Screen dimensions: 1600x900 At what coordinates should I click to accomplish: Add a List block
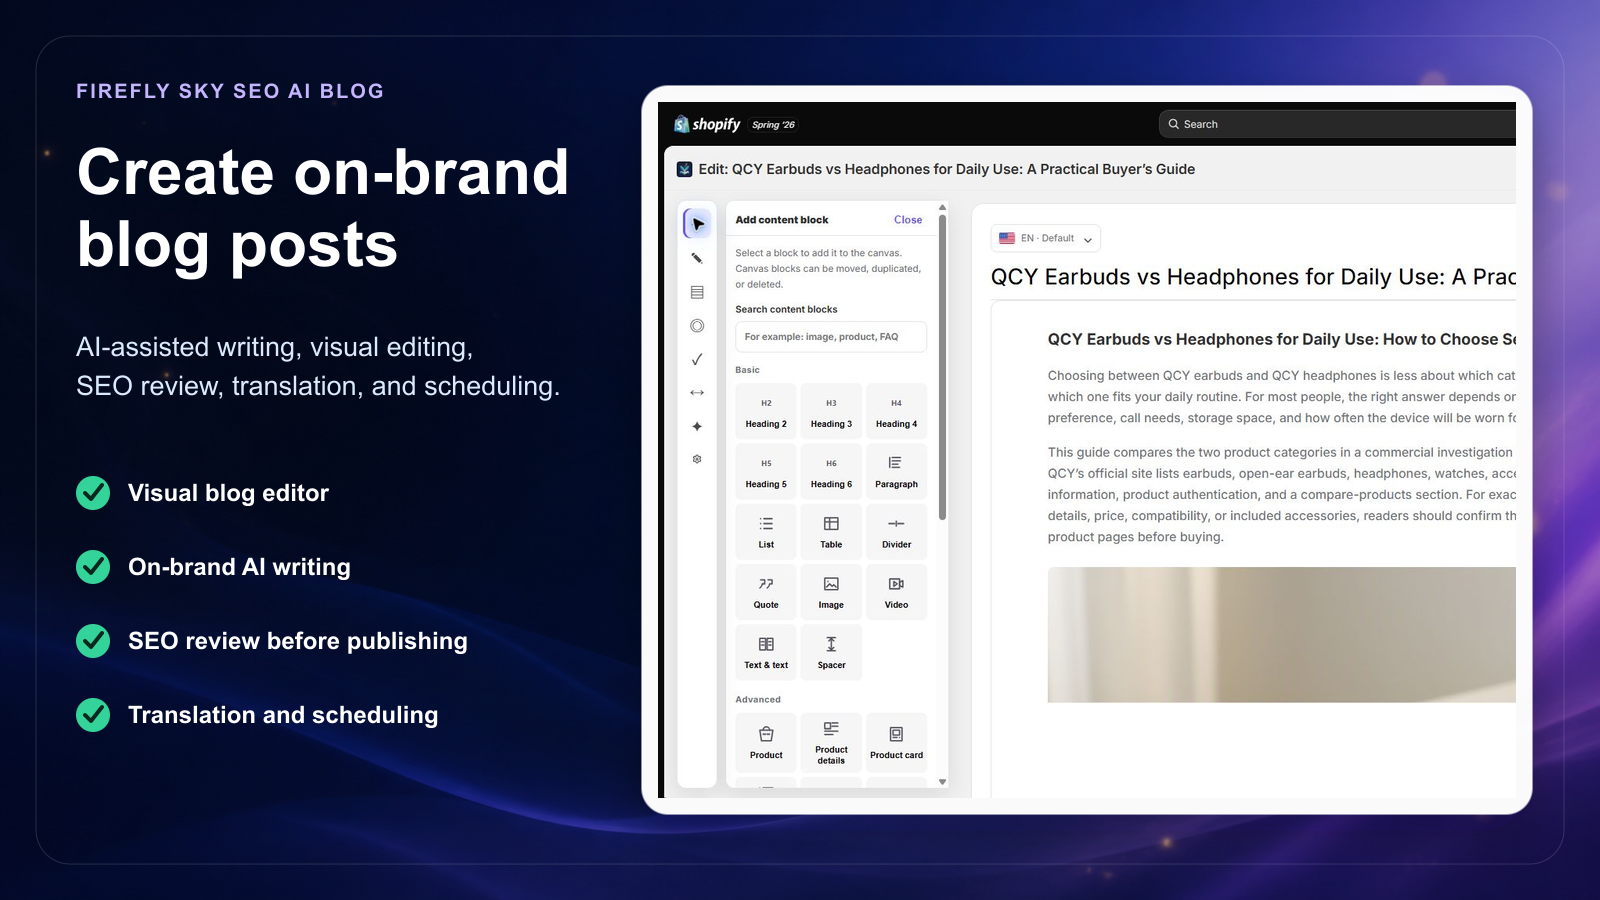click(766, 532)
